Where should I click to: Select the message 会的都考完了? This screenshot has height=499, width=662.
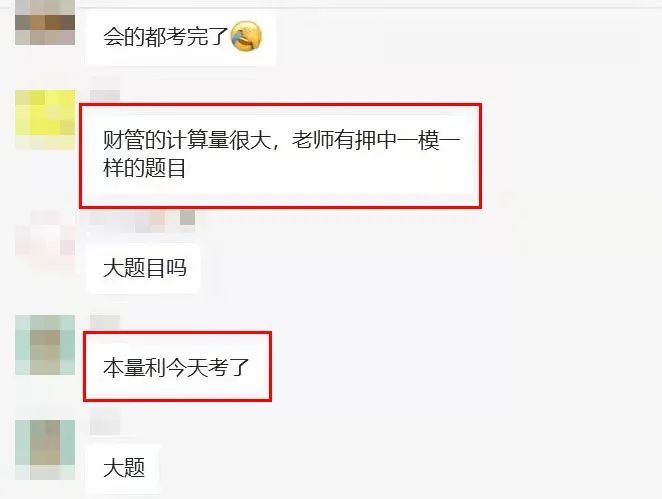181,37
